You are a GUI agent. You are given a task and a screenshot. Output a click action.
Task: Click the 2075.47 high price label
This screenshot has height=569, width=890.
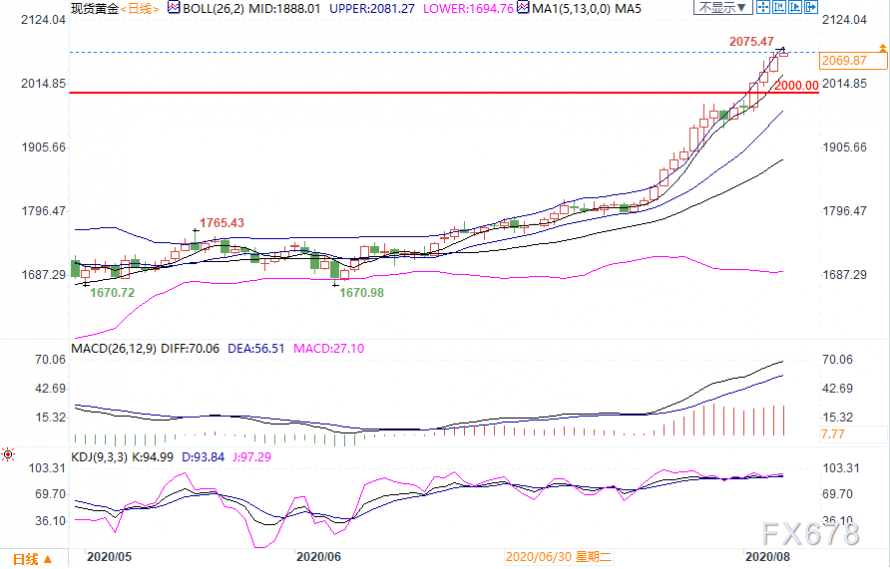(x=752, y=41)
